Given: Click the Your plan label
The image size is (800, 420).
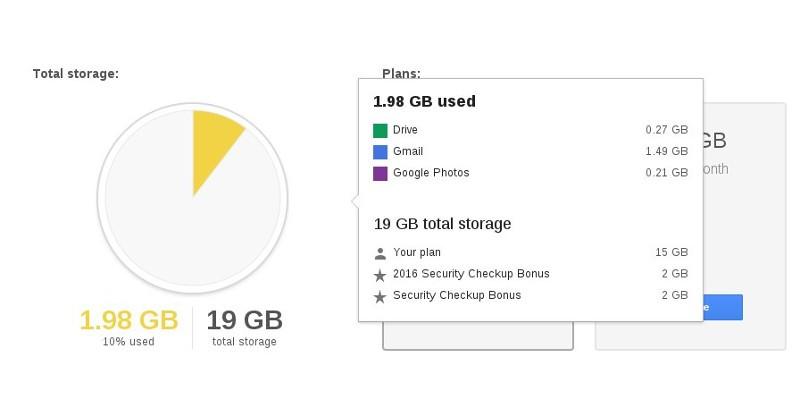Looking at the screenshot, I should [x=416, y=253].
